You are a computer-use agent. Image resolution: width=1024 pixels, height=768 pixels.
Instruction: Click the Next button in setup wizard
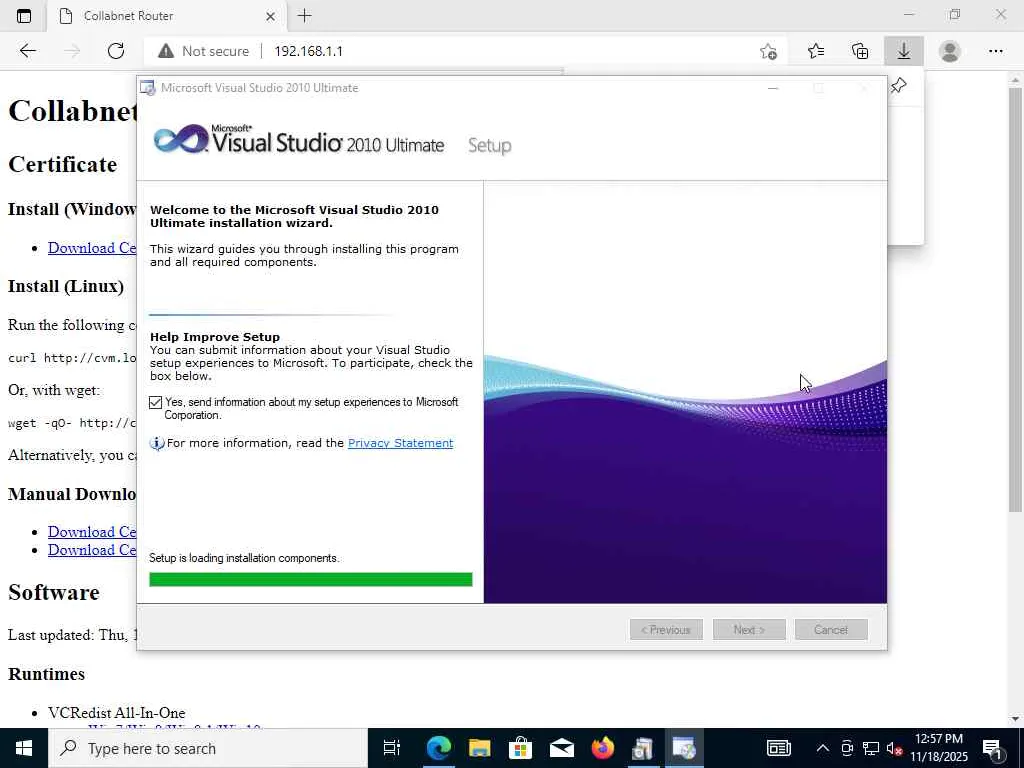(749, 630)
